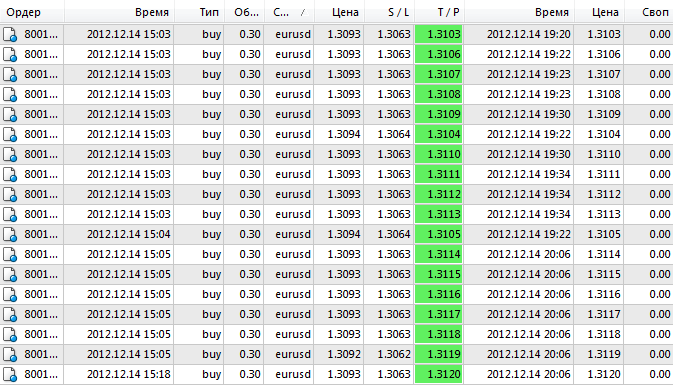Select order icon in T/P 1.3119 row
Image resolution: width=673 pixels, height=385 pixels.
click(10, 355)
